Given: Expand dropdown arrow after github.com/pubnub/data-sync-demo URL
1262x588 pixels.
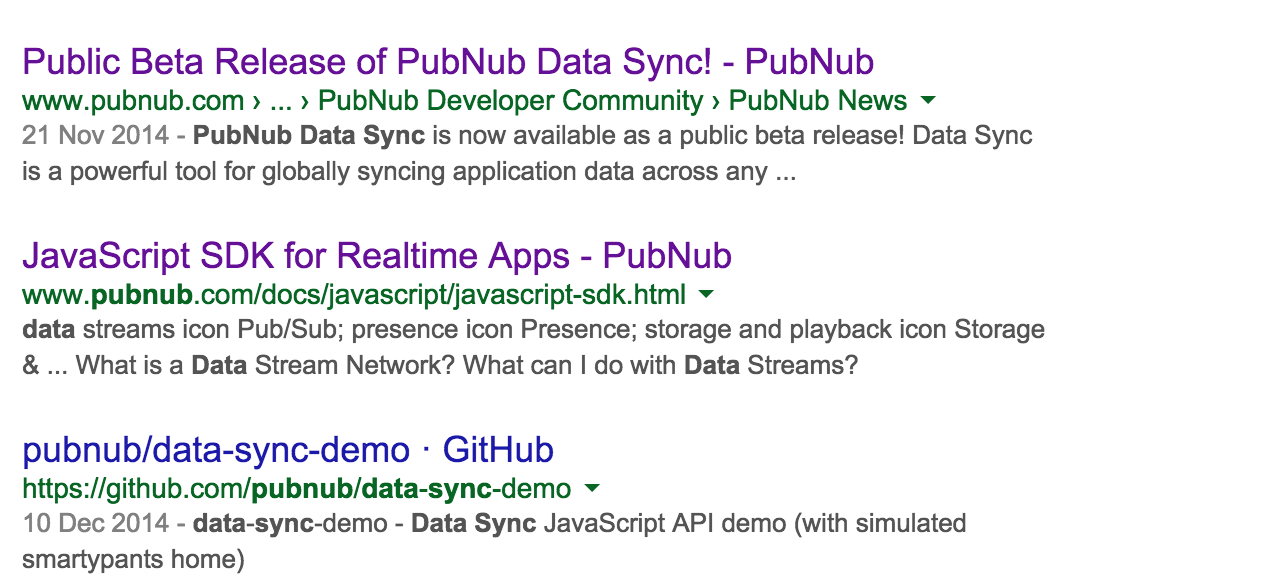Looking at the screenshot, I should (591, 488).
